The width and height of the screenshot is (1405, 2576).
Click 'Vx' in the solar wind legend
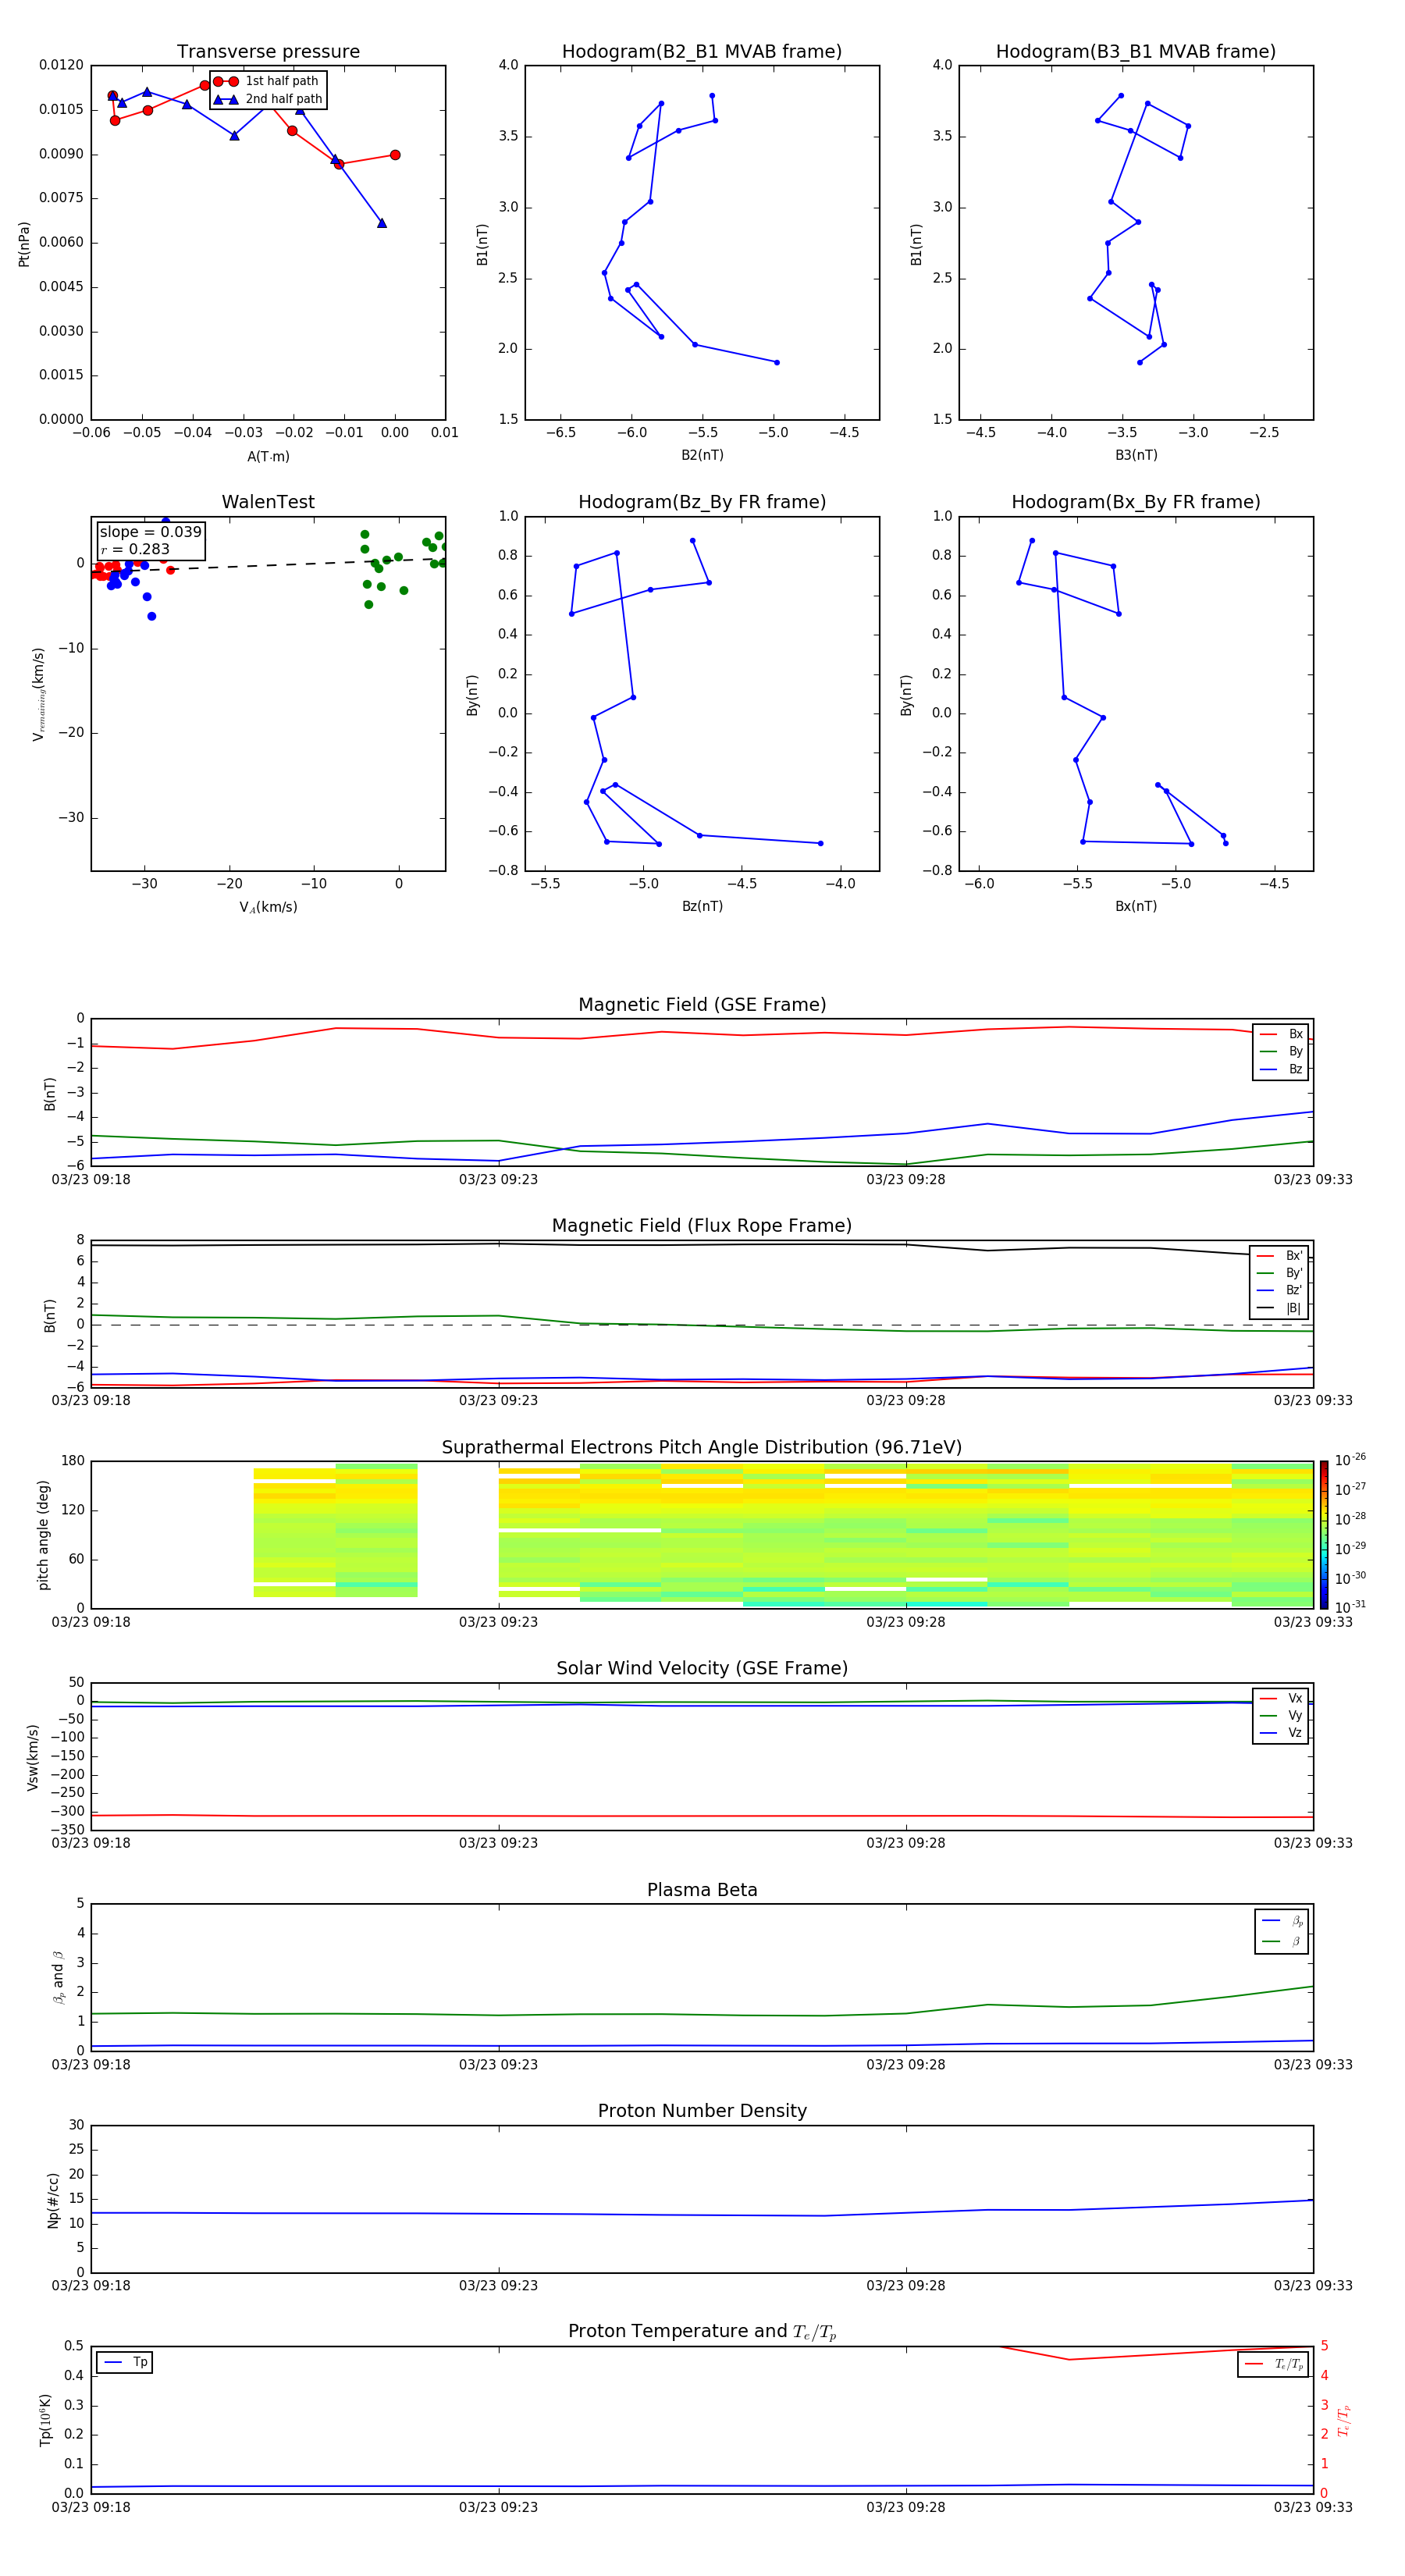click(1281, 1698)
